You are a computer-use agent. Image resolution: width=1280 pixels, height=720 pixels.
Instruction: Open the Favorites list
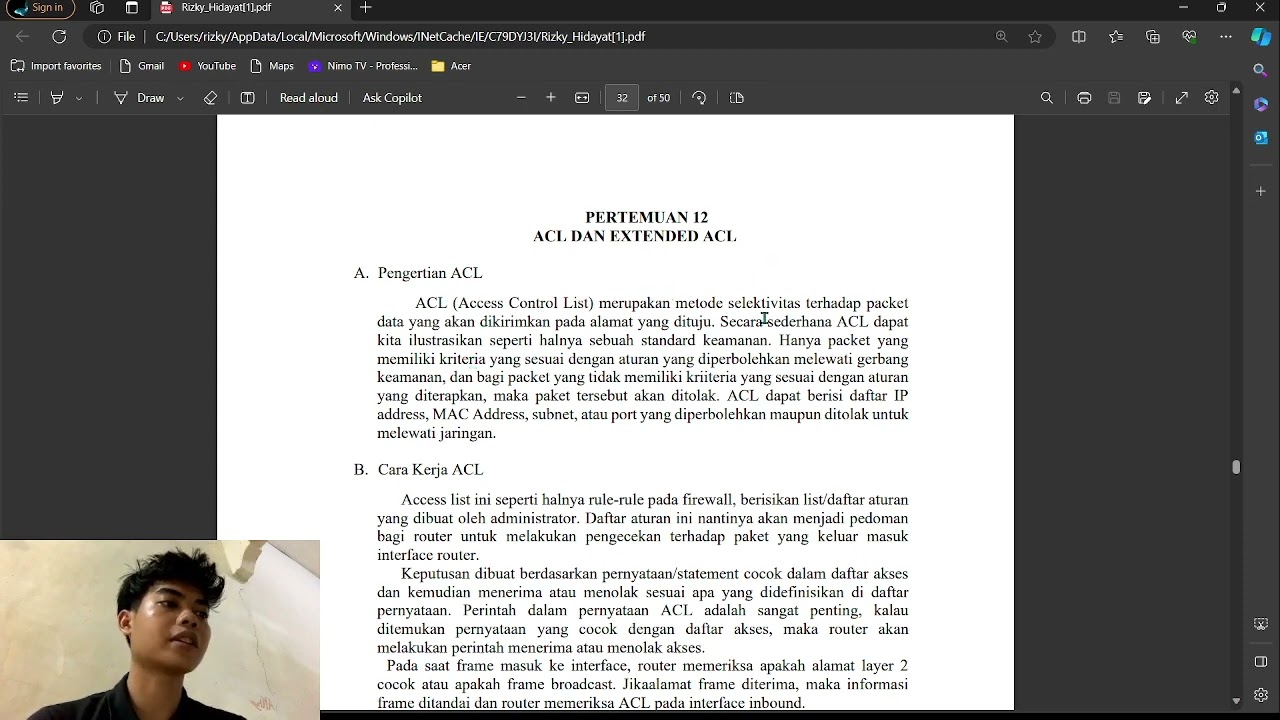tap(1116, 36)
